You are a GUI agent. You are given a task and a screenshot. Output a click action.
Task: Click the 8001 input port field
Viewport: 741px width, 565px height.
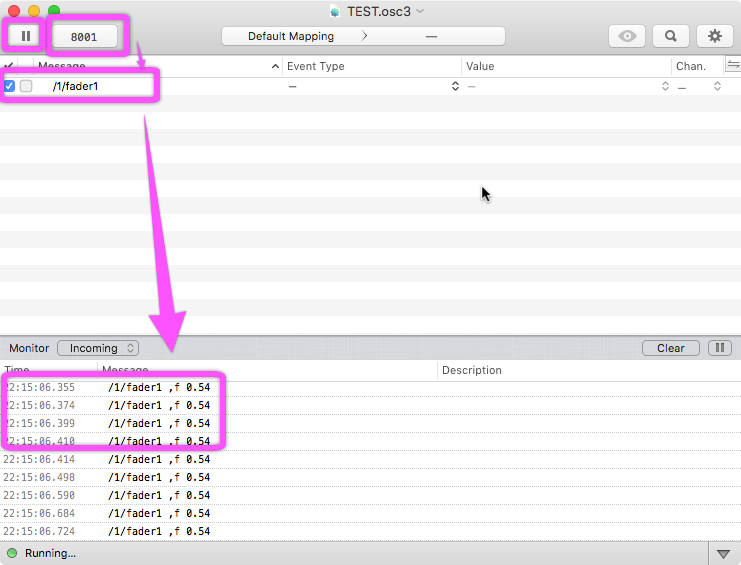[x=84, y=36]
